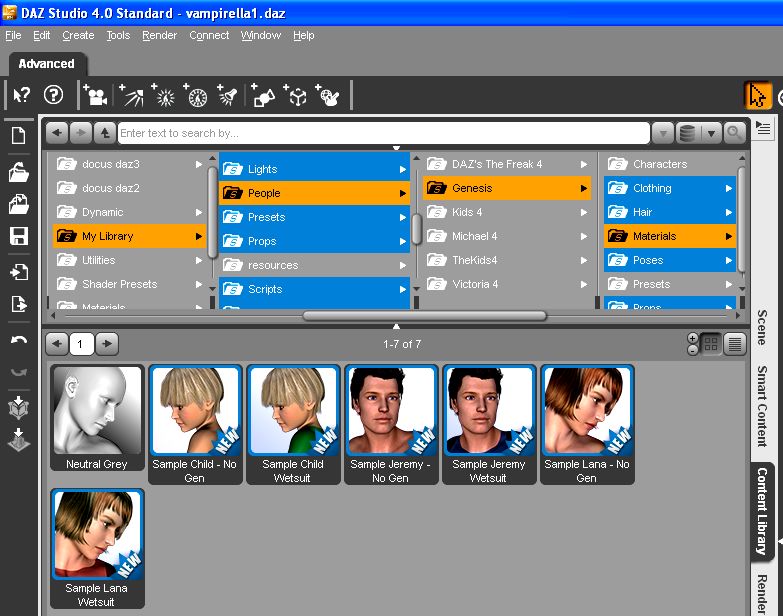Create a new camera from toolbar
The height and width of the screenshot is (616, 783).
pyautogui.click(x=95, y=95)
